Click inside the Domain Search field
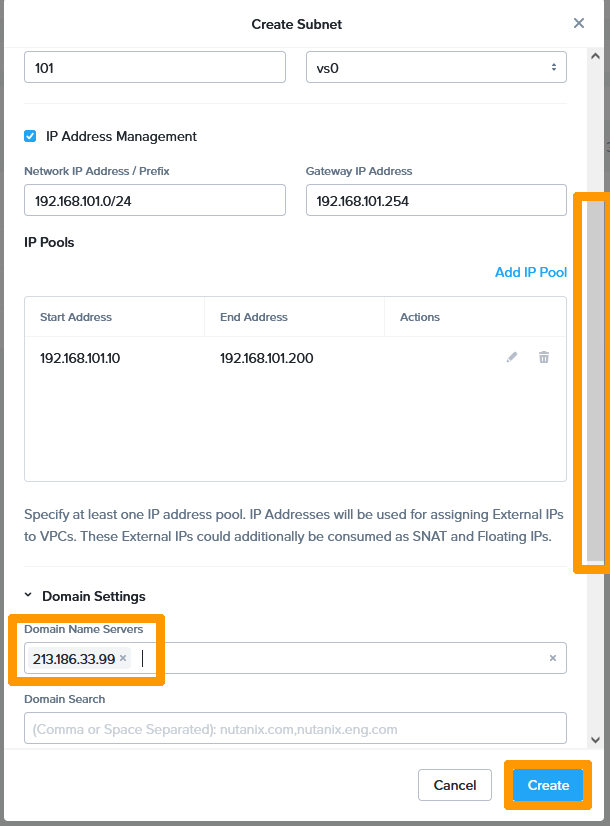Viewport: 610px width, 826px height. [297, 729]
